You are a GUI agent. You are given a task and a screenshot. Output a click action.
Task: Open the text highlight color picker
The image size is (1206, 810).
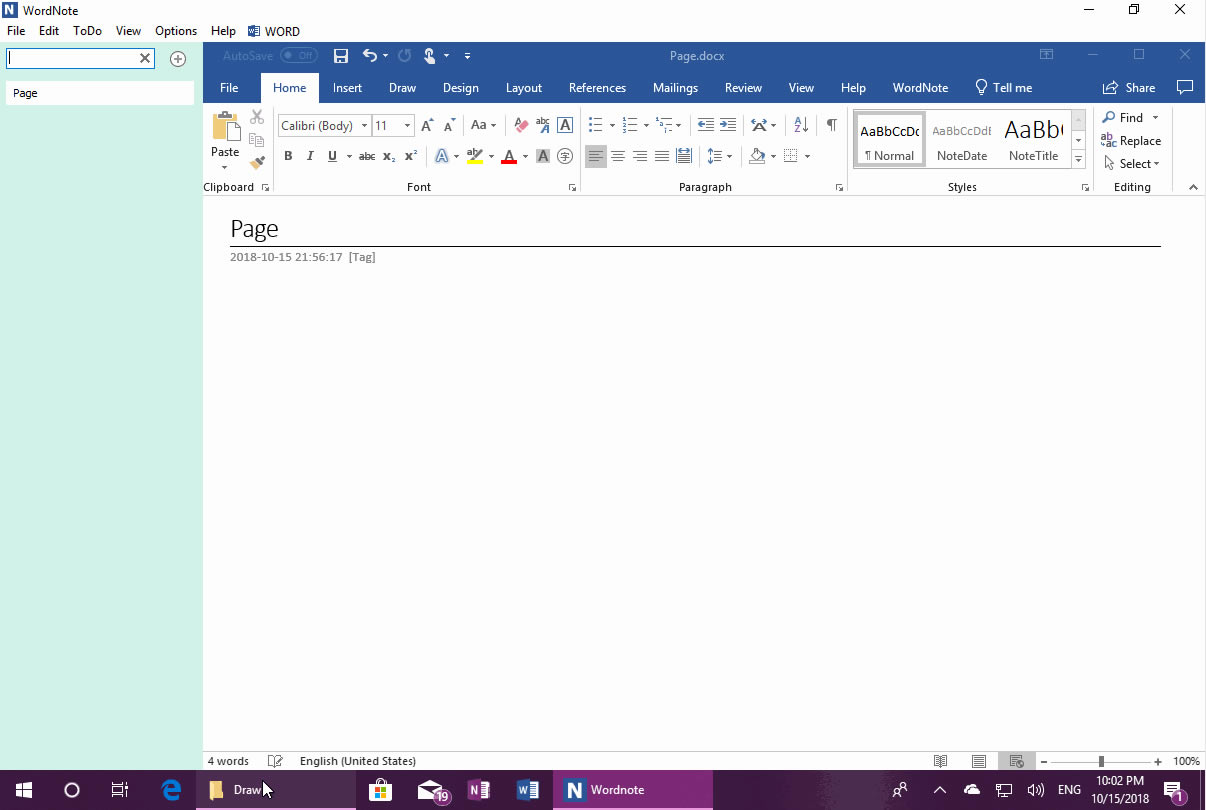pyautogui.click(x=490, y=156)
